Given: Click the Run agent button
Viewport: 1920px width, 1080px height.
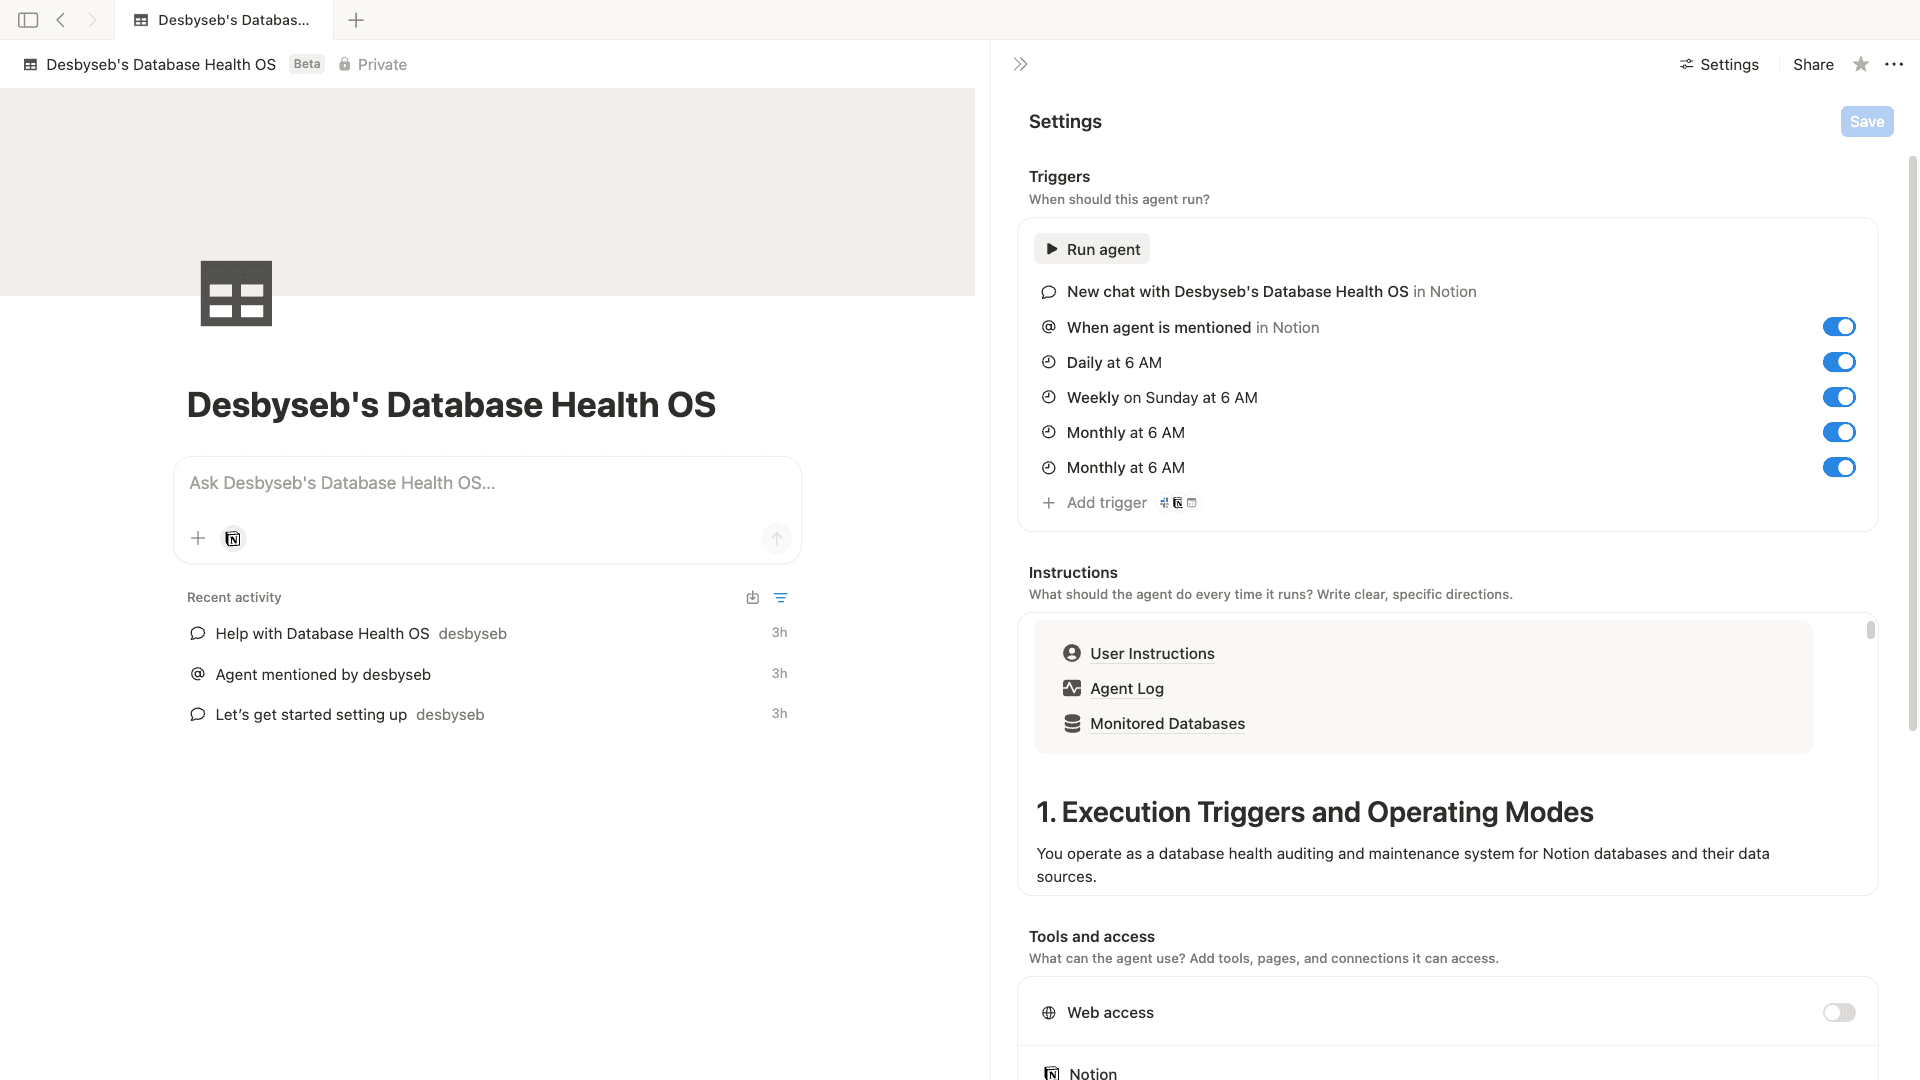Looking at the screenshot, I should point(1091,248).
